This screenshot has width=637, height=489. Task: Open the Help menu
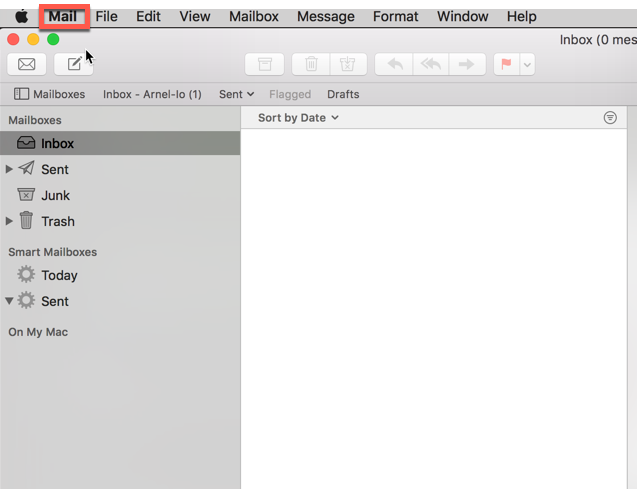522,17
